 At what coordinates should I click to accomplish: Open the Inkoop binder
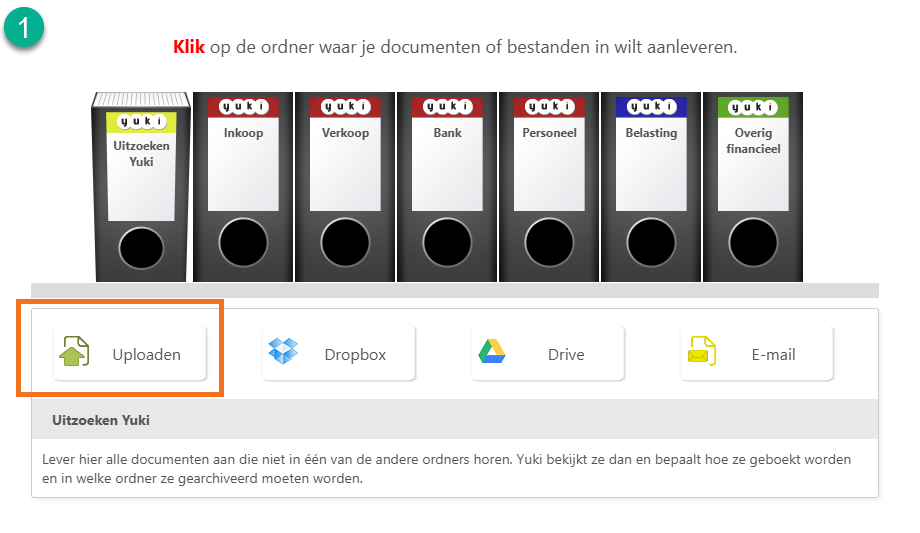point(243,187)
